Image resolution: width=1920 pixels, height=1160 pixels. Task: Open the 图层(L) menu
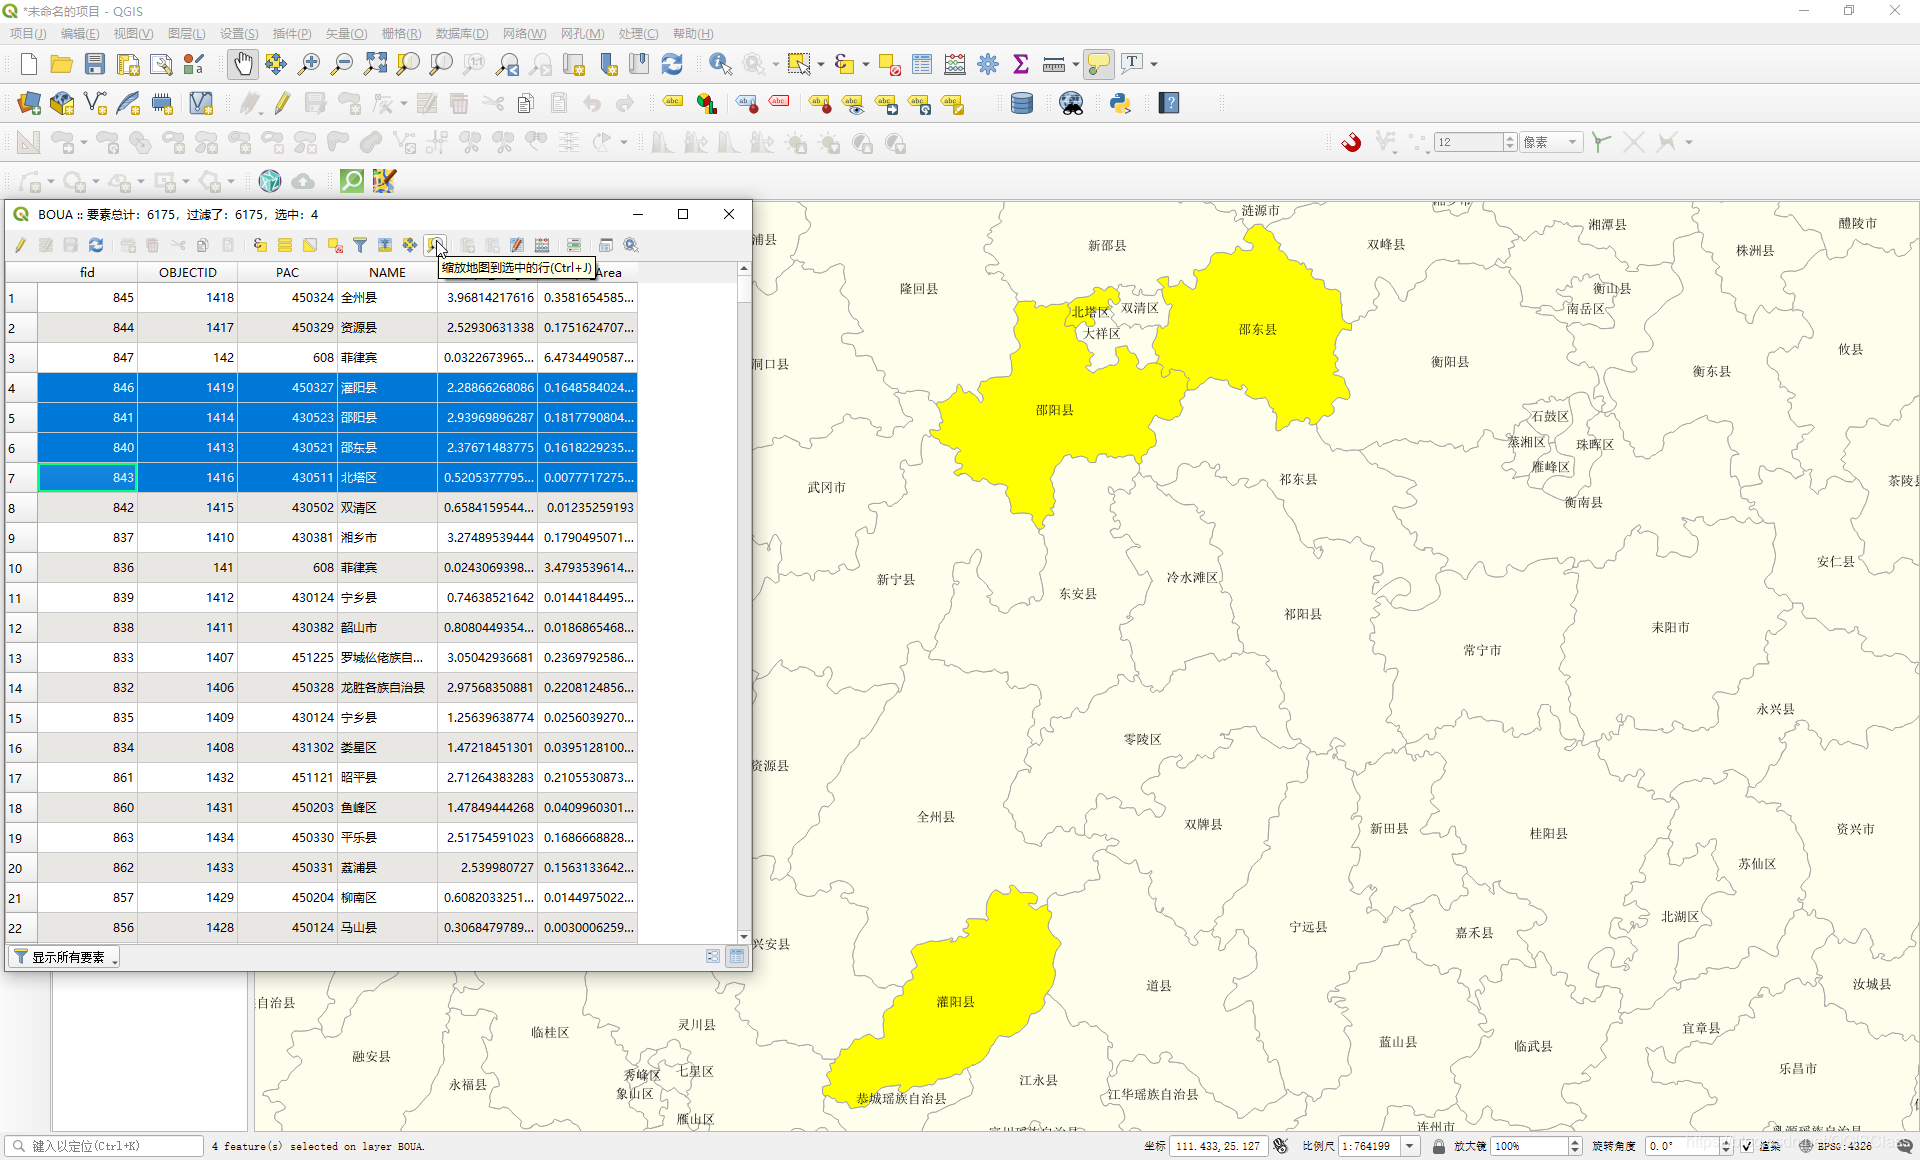(186, 33)
